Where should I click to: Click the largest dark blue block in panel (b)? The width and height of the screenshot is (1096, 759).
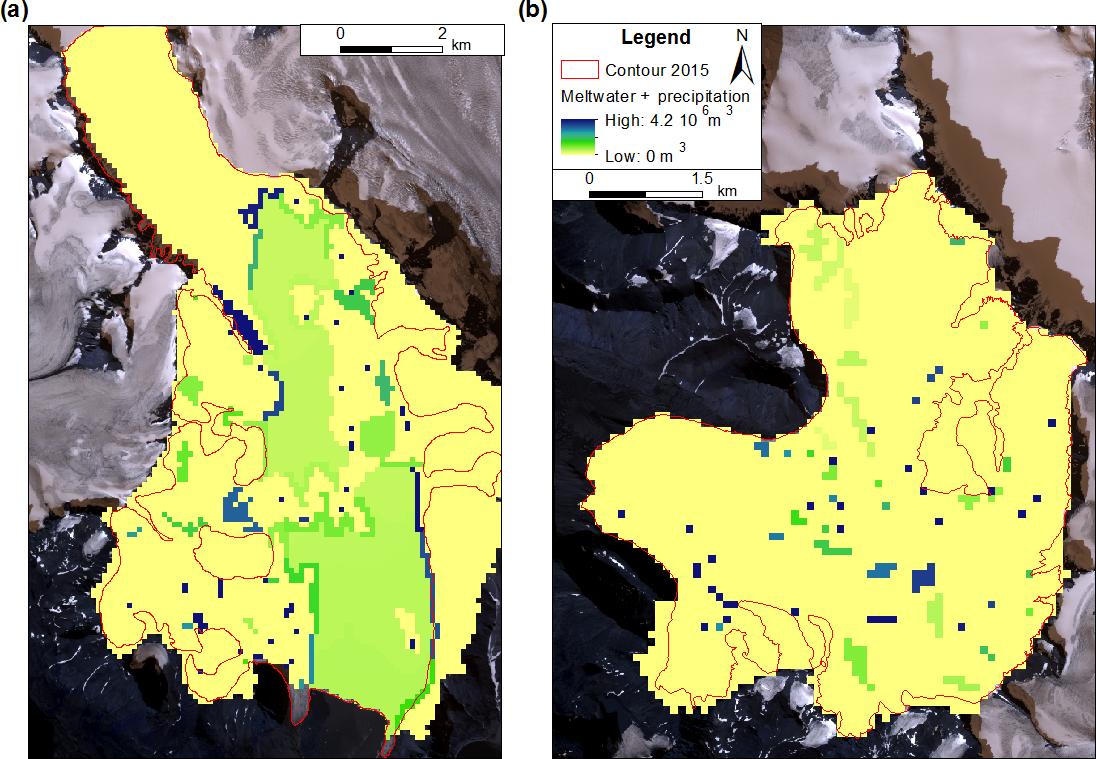click(924, 578)
